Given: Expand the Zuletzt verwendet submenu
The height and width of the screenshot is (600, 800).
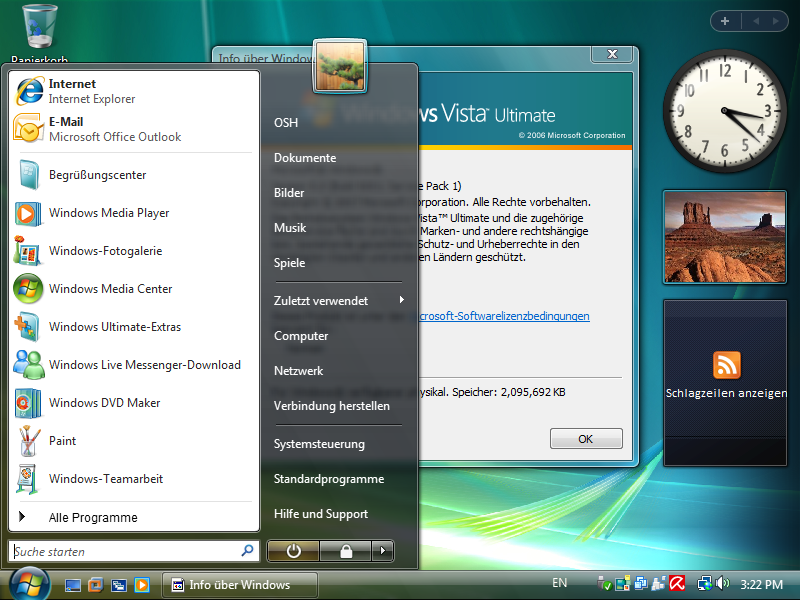Looking at the screenshot, I should coord(338,301).
